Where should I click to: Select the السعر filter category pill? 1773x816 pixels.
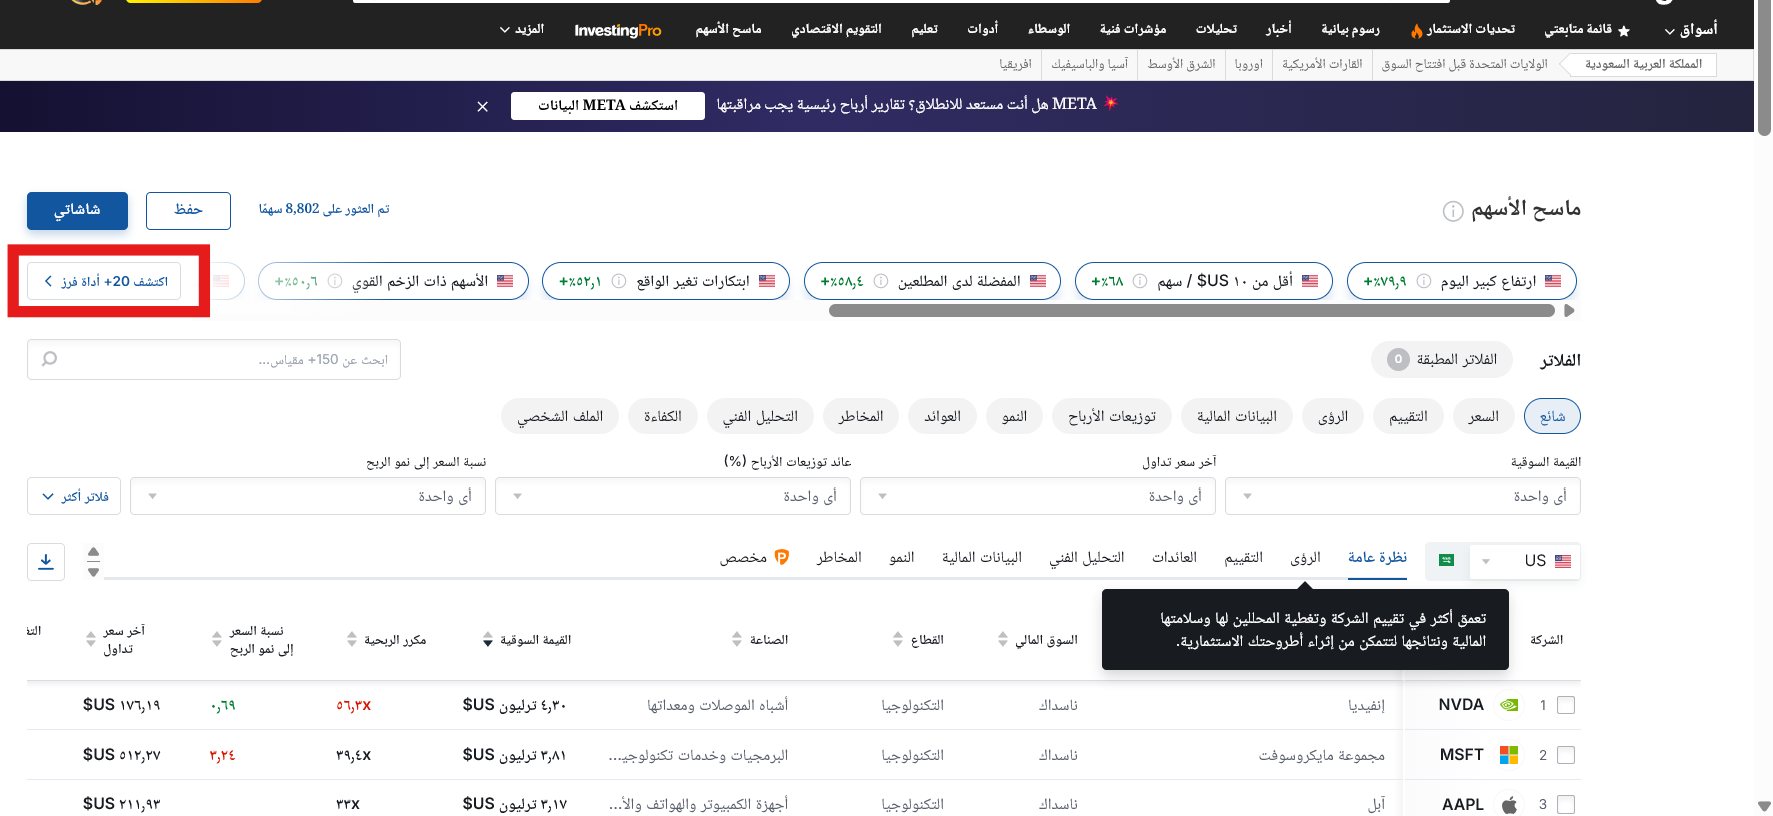click(1483, 416)
